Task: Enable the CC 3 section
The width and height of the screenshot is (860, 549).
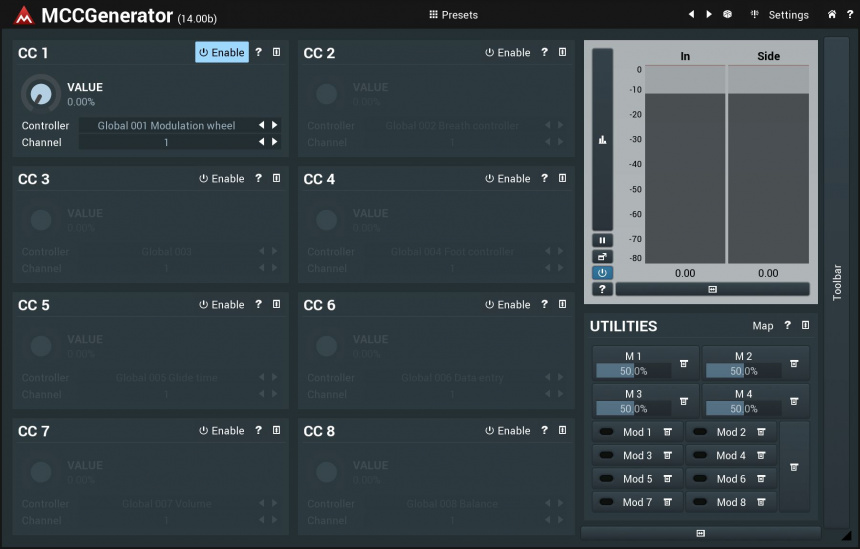Action: pyautogui.click(x=222, y=178)
